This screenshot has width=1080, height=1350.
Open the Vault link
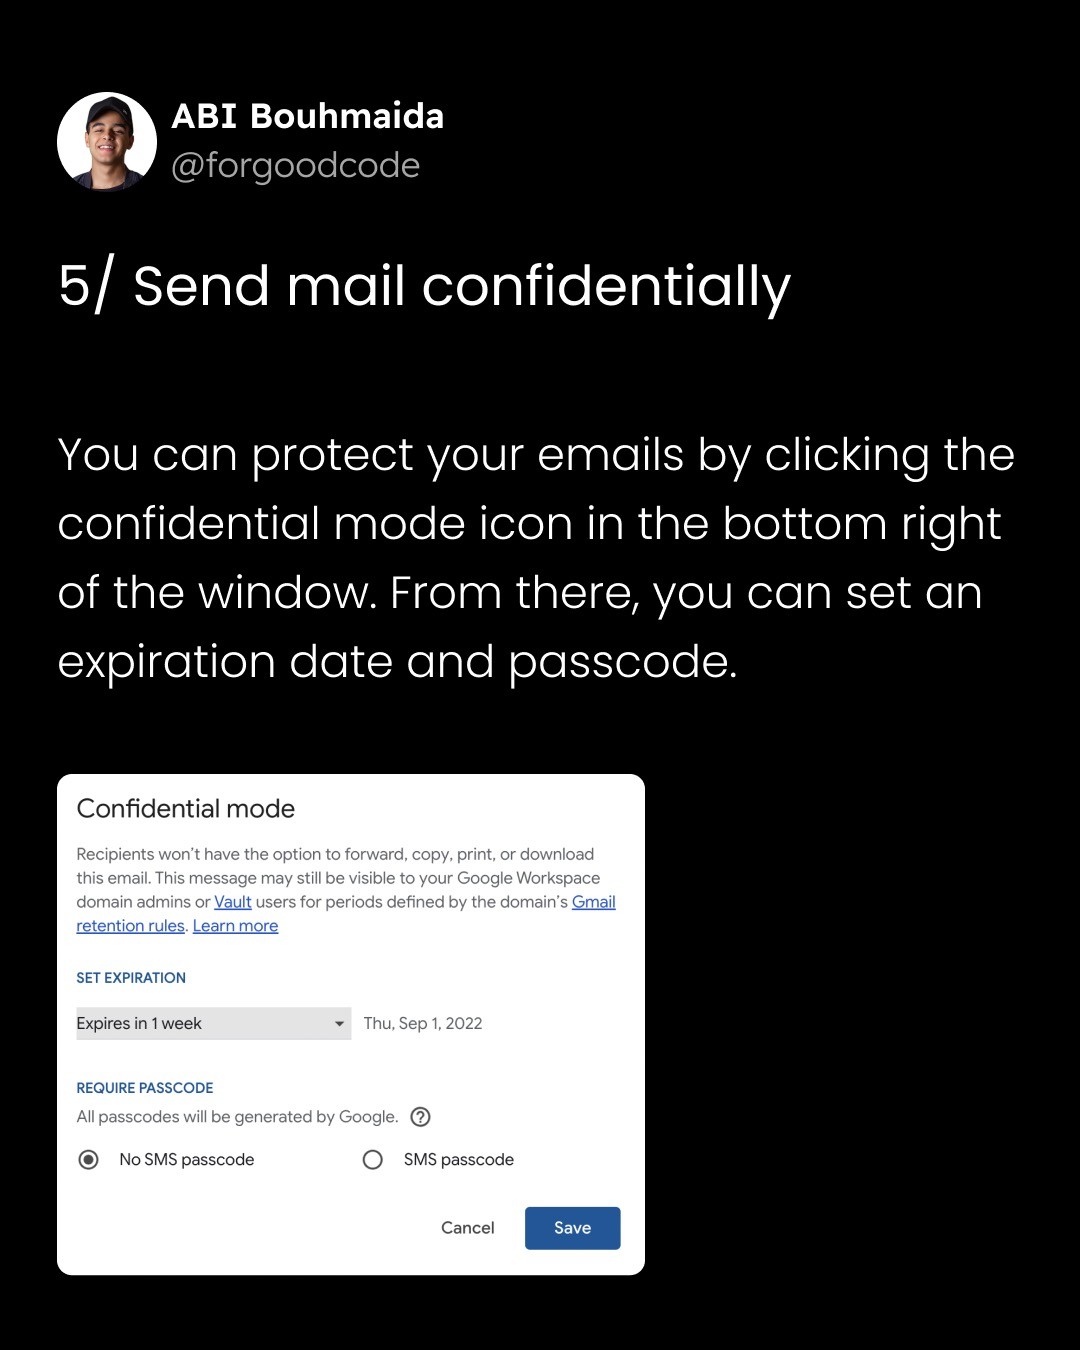coord(233,902)
